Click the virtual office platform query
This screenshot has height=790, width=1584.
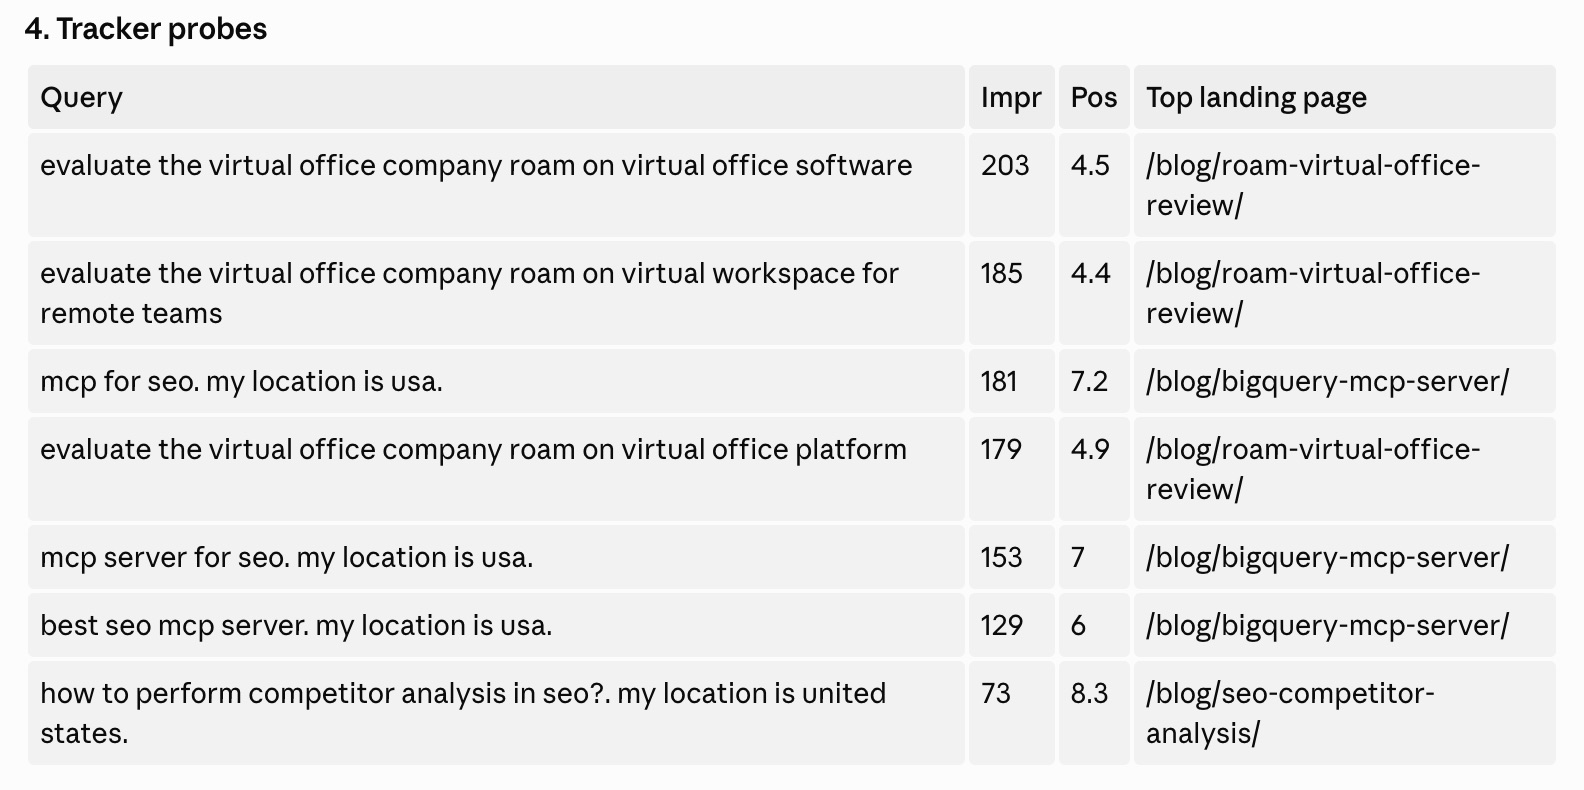point(473,449)
